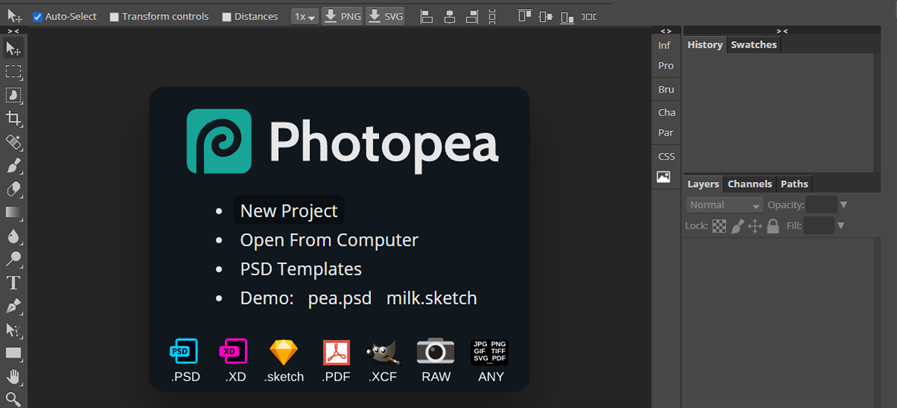Select the Move tool in left toolbar

coord(13,49)
